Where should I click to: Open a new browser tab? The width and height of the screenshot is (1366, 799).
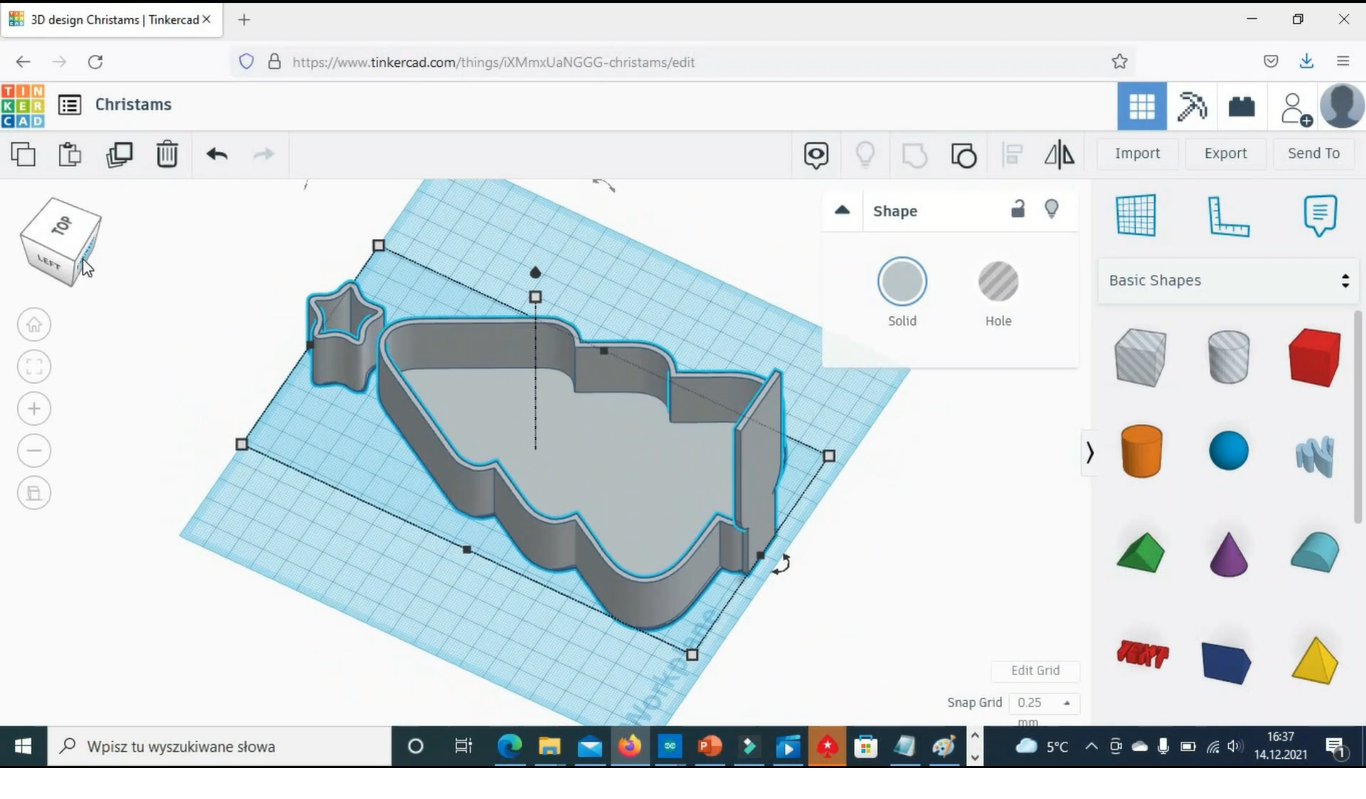click(x=244, y=19)
